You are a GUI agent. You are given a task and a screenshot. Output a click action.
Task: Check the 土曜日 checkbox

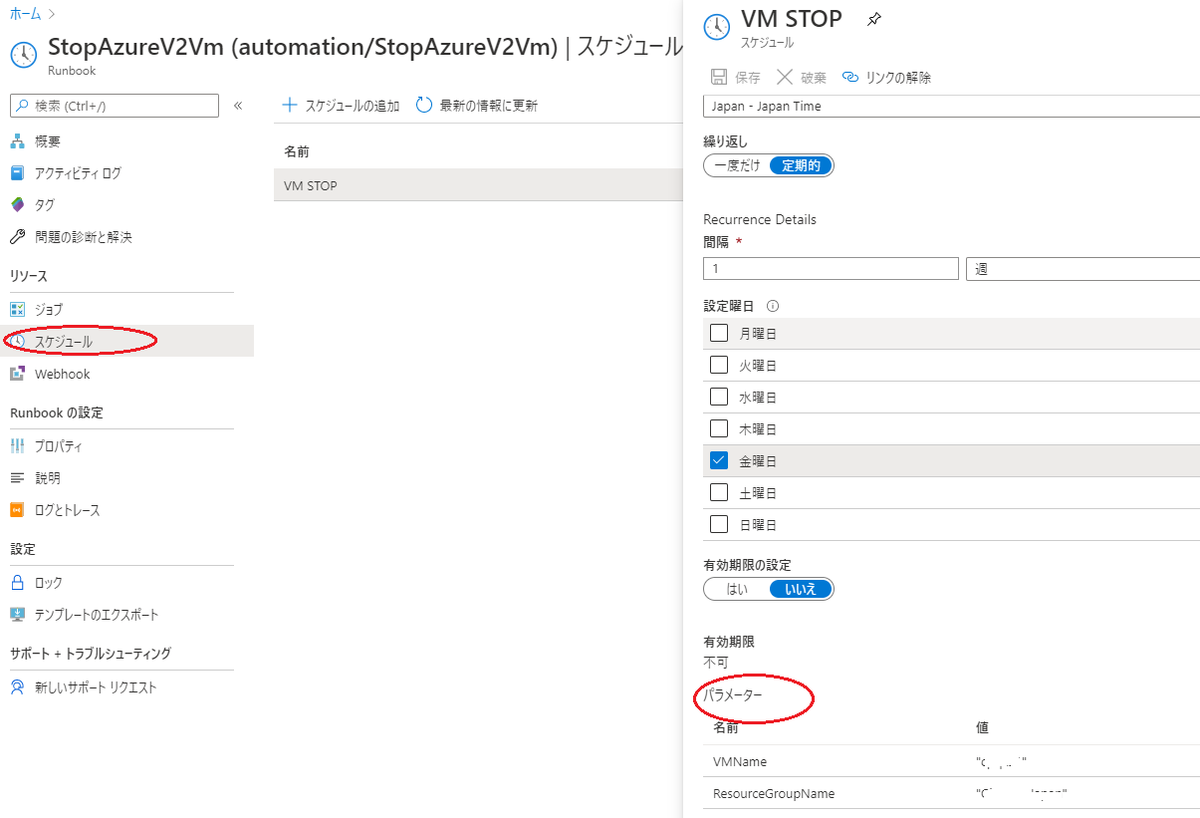[719, 493]
